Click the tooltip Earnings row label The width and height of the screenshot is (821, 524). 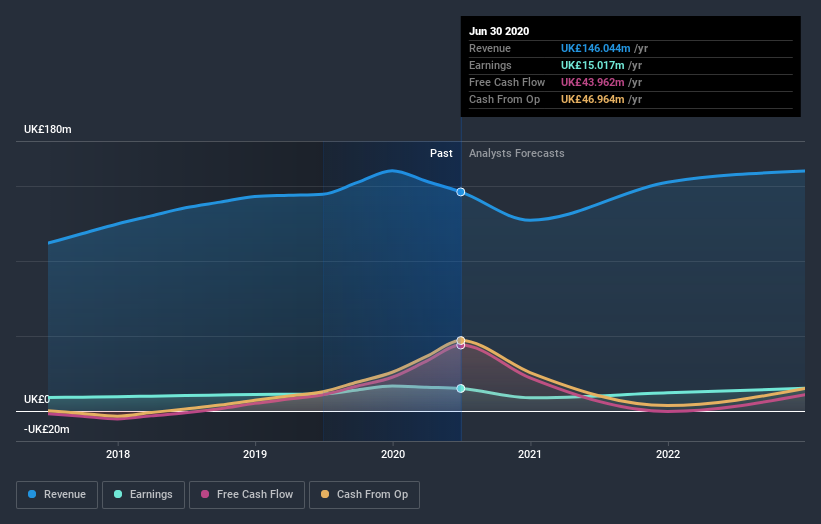pyautogui.click(x=490, y=65)
